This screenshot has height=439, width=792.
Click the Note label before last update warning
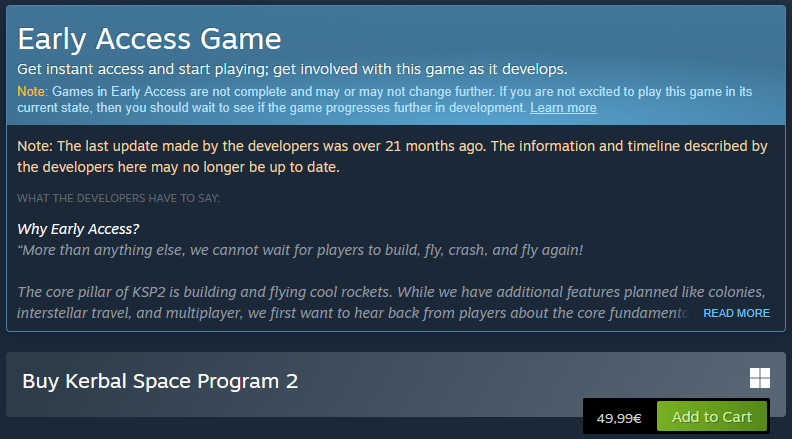35,146
